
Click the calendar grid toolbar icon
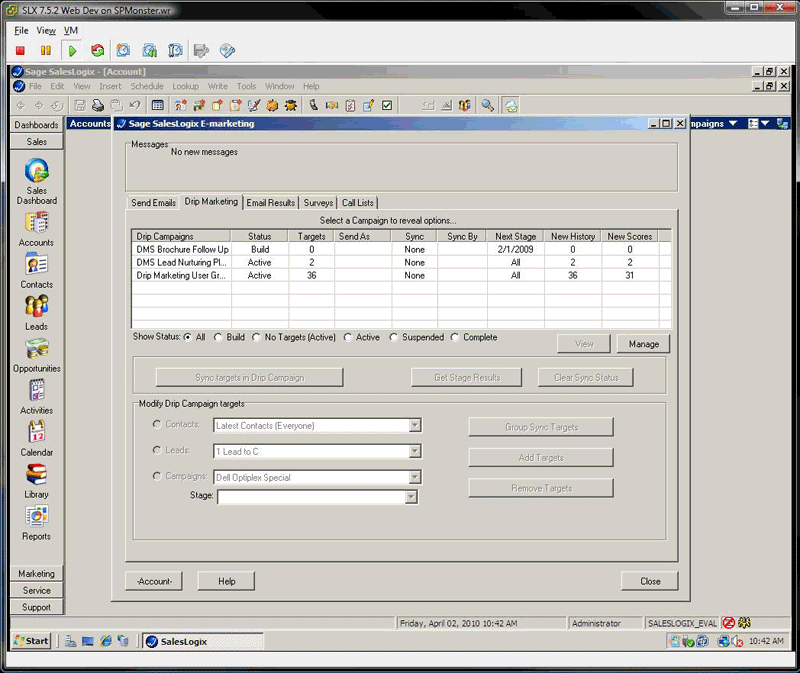[158, 106]
